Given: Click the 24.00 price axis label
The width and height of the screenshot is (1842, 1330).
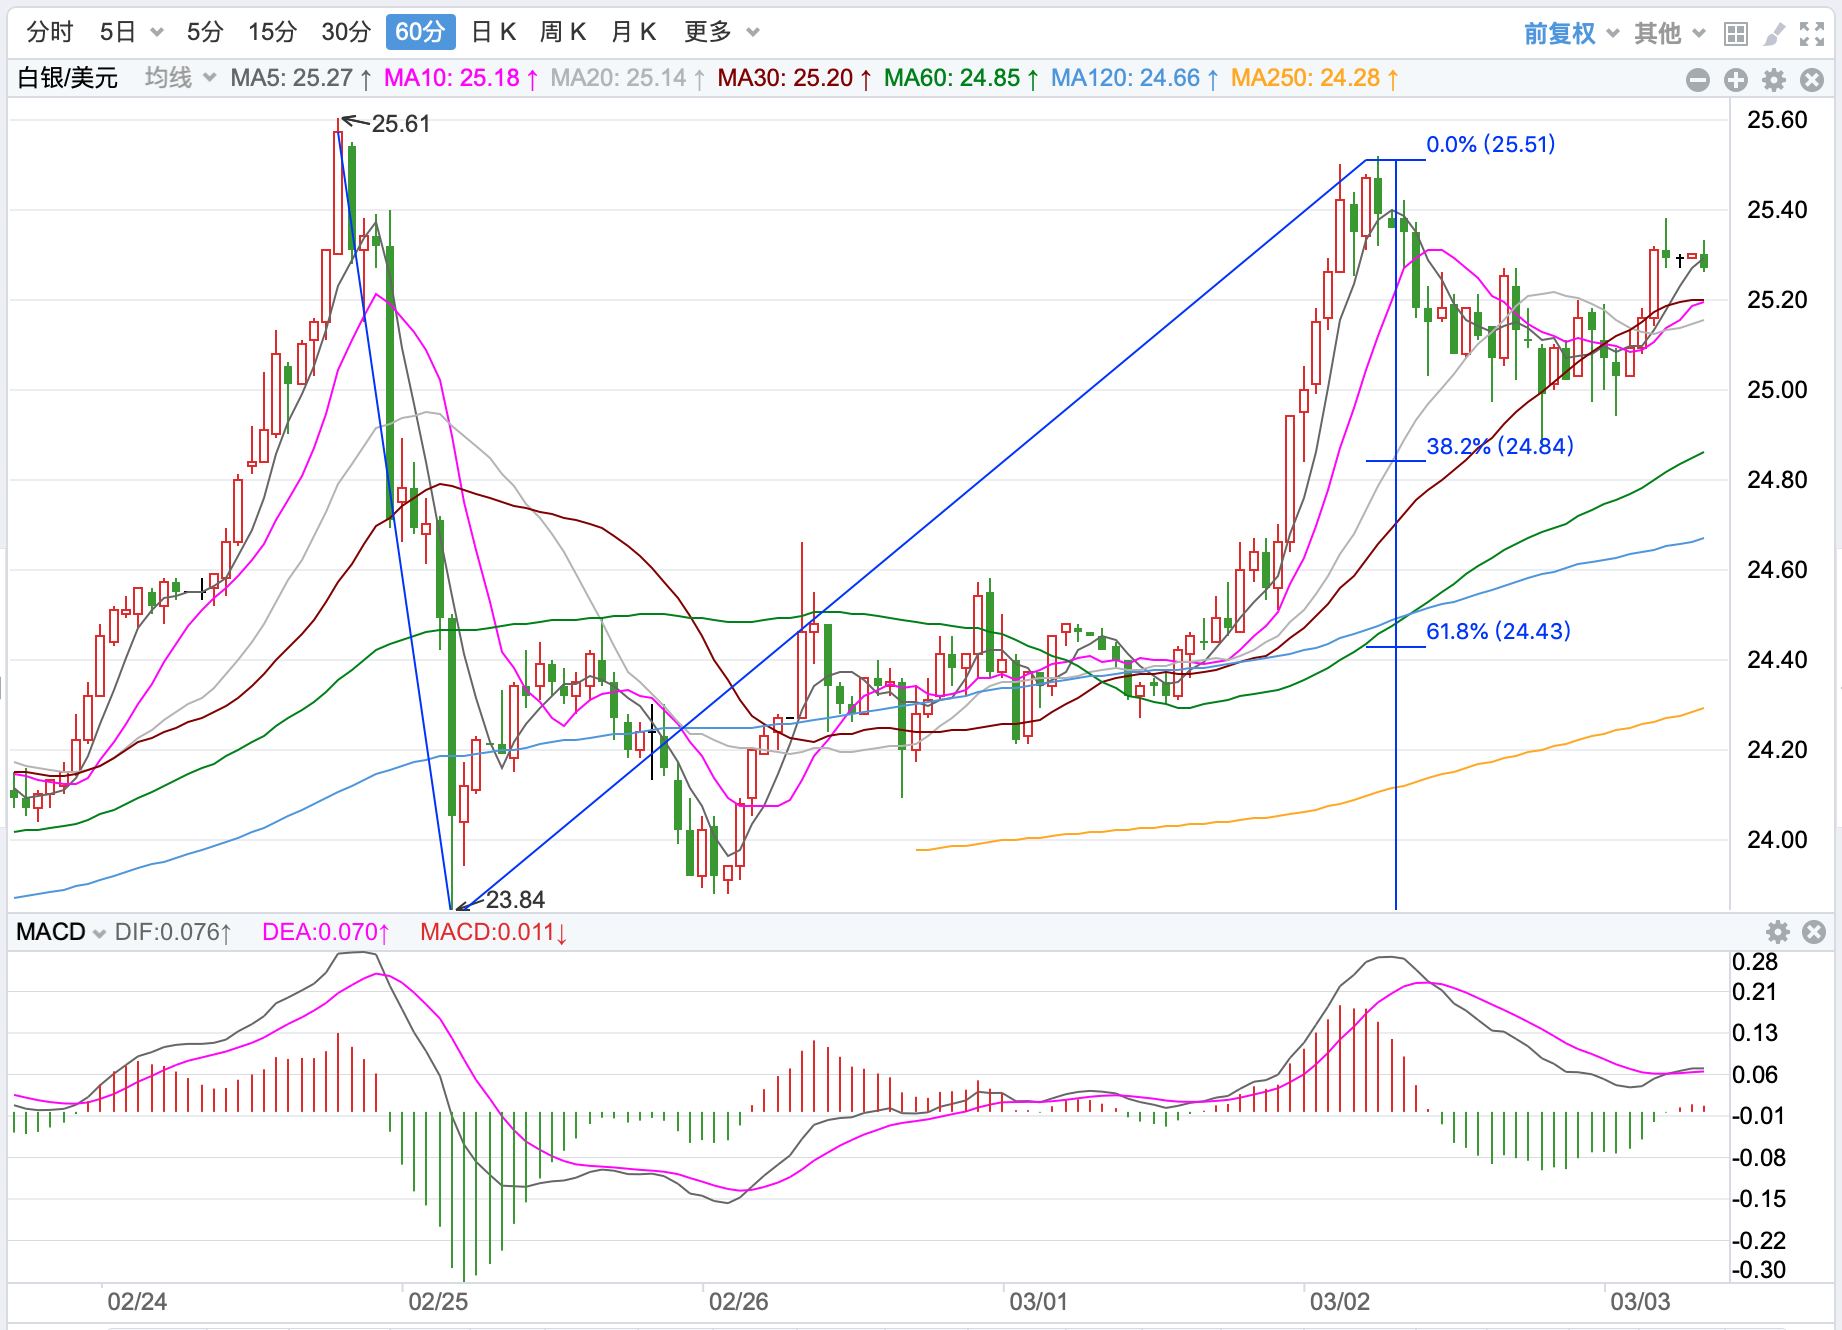Looking at the screenshot, I should click(1777, 840).
